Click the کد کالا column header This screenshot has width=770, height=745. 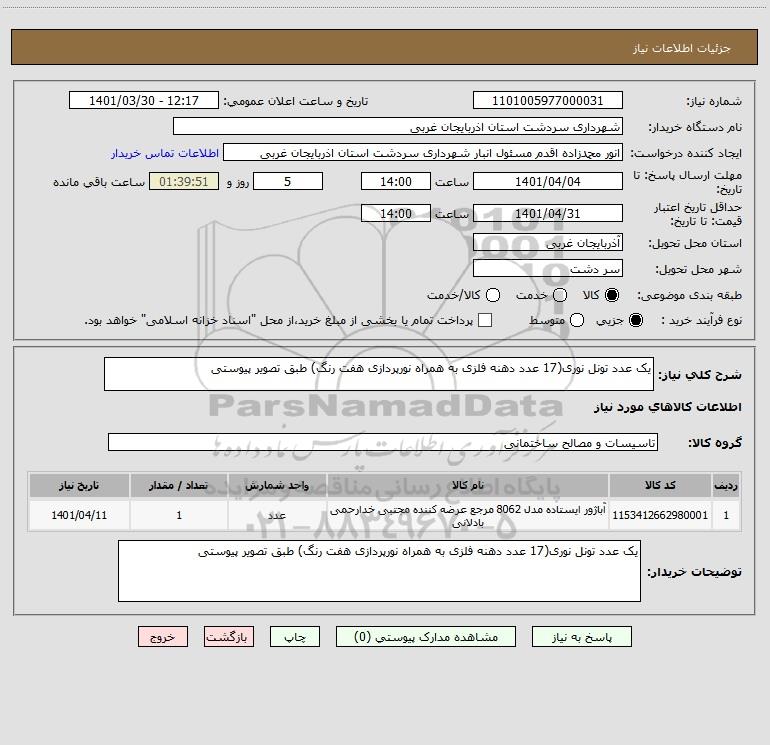(x=660, y=485)
